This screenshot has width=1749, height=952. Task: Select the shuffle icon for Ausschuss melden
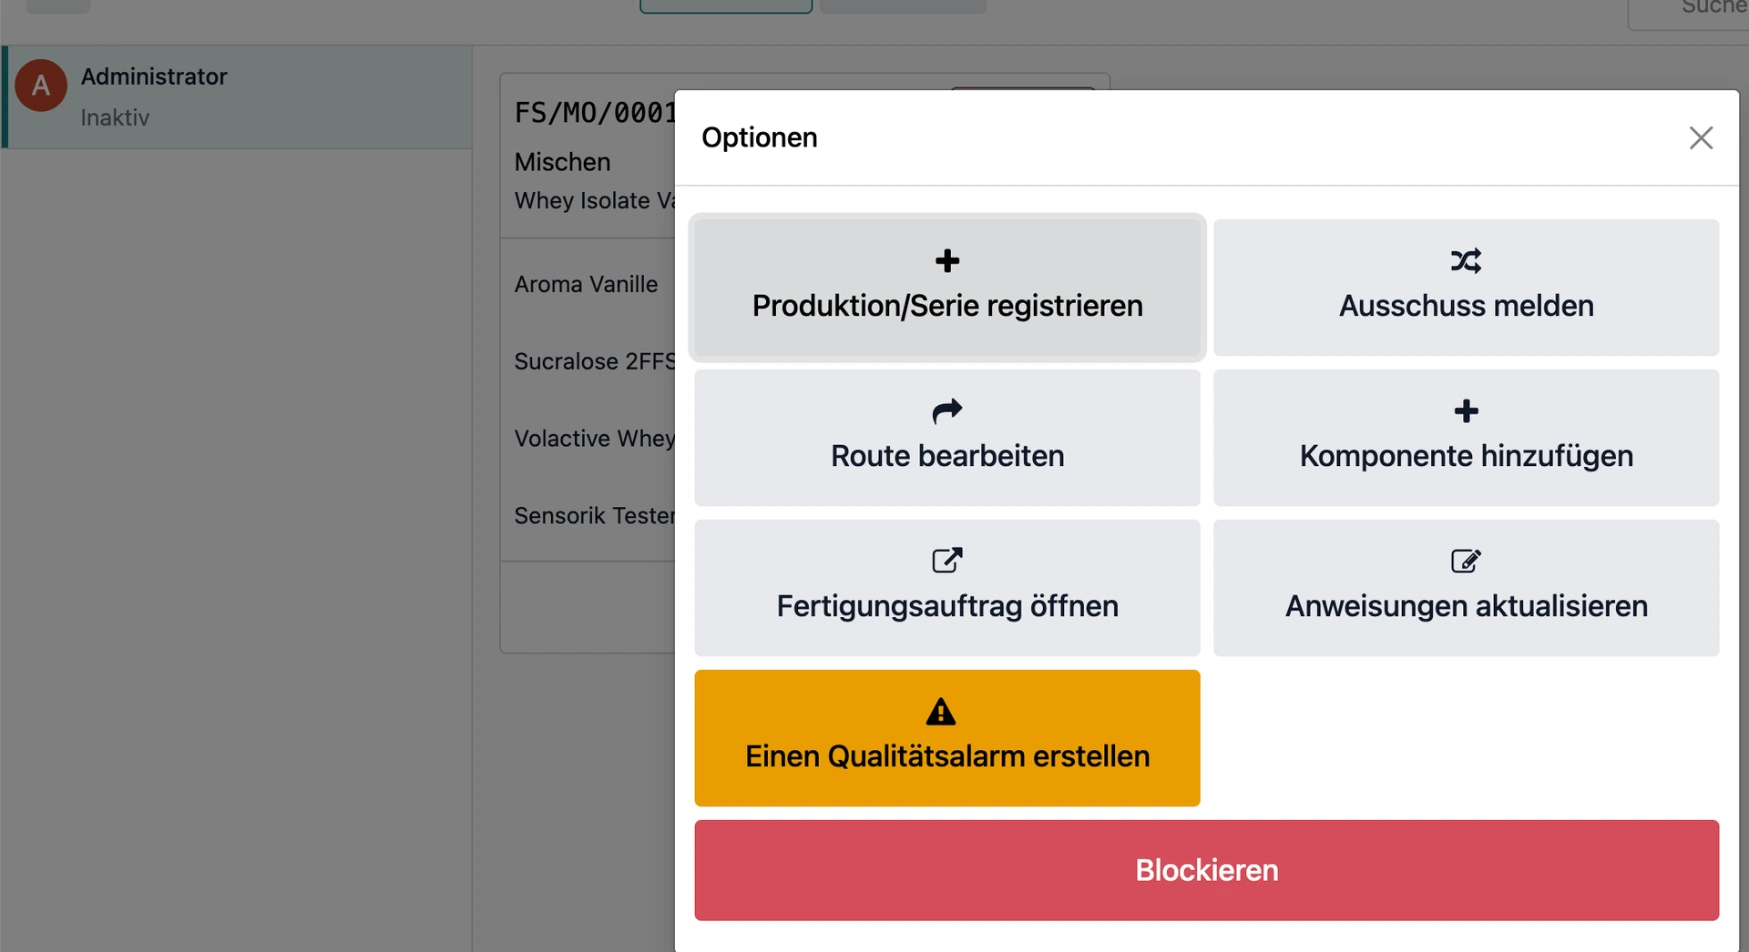pyautogui.click(x=1465, y=260)
